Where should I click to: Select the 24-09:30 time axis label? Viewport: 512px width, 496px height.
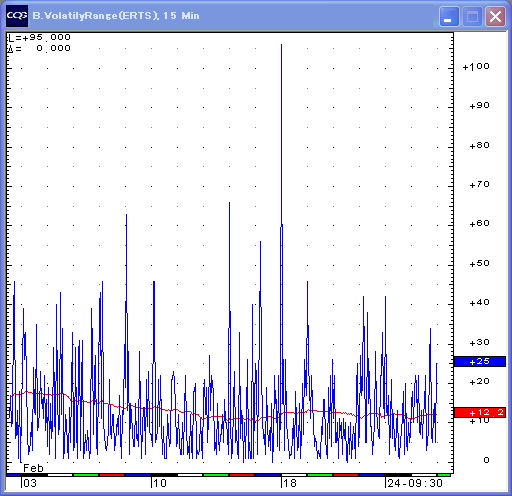tap(414, 483)
